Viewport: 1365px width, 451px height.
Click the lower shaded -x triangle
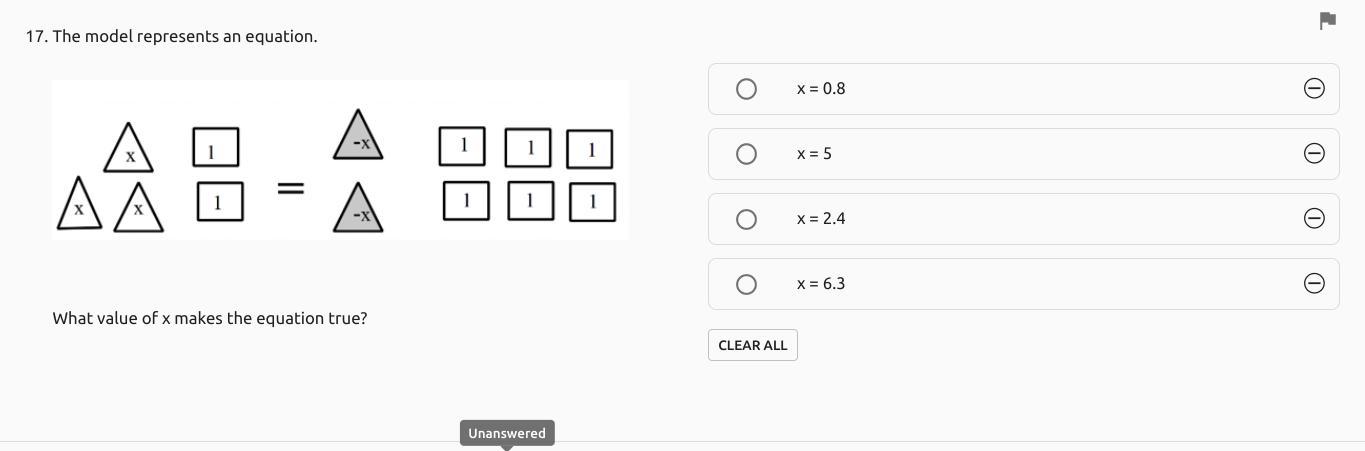pos(359,211)
